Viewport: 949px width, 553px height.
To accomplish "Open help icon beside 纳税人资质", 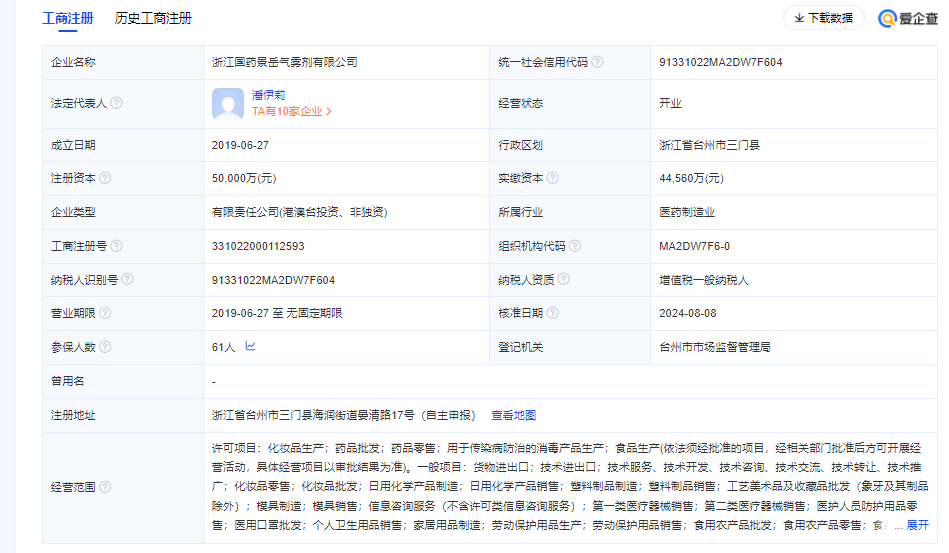I will point(563,279).
